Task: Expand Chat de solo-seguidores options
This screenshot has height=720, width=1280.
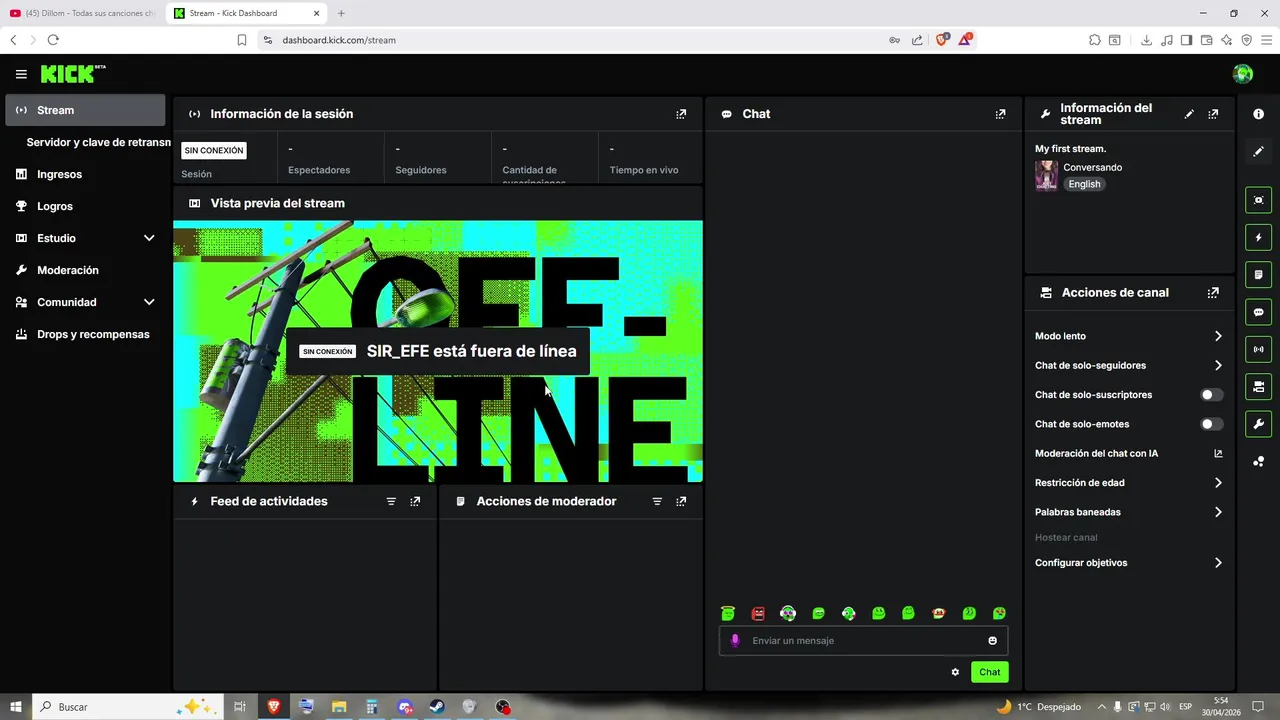Action: [1218, 365]
